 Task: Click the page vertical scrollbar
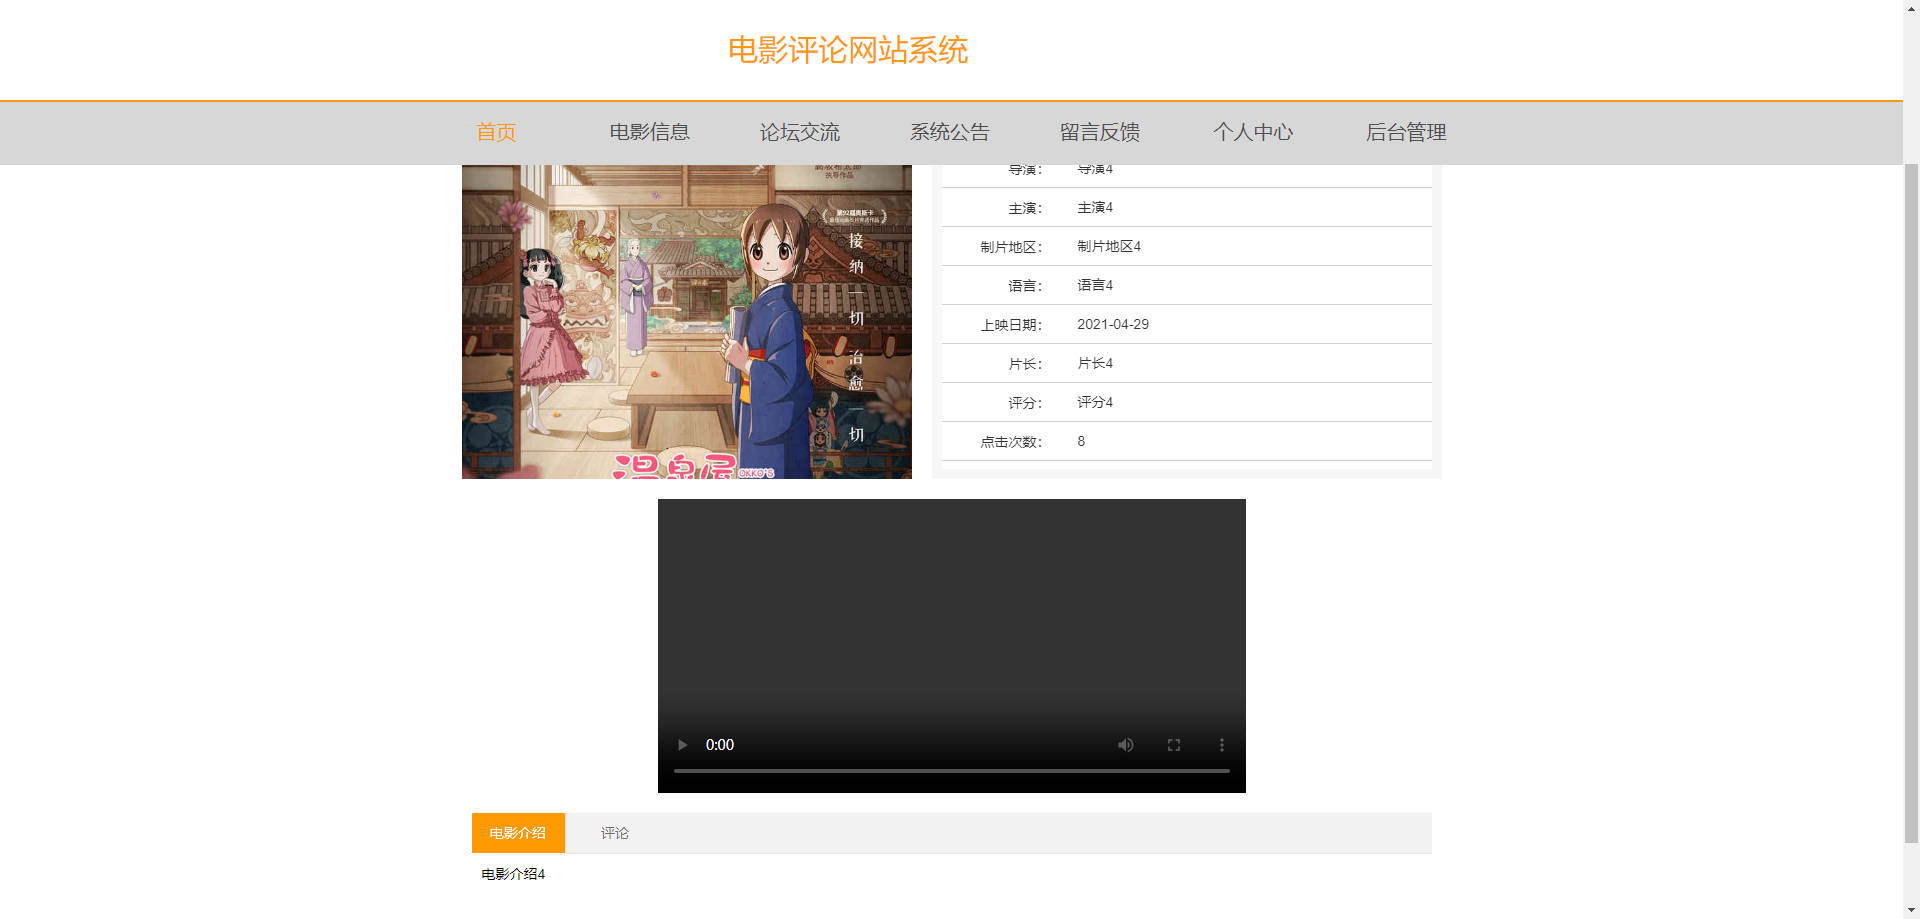tap(1911, 504)
